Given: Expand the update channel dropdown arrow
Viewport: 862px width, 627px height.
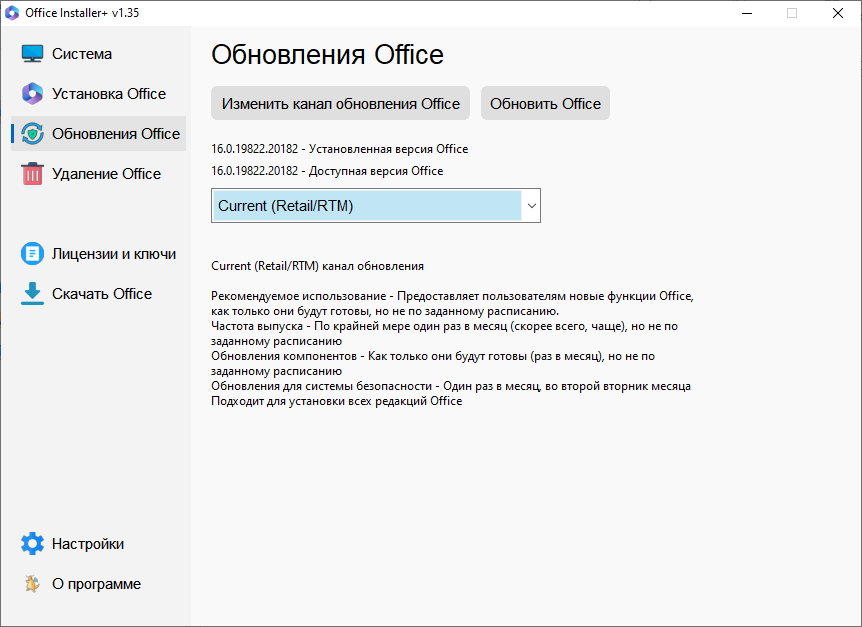Looking at the screenshot, I should pyautogui.click(x=531, y=206).
